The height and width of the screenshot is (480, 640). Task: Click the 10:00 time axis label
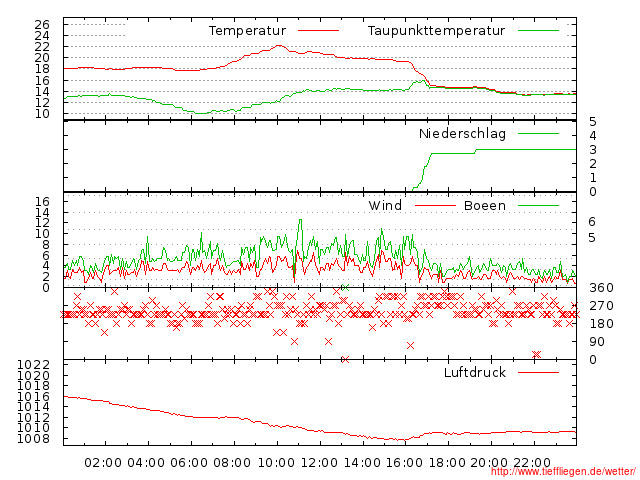click(x=276, y=463)
